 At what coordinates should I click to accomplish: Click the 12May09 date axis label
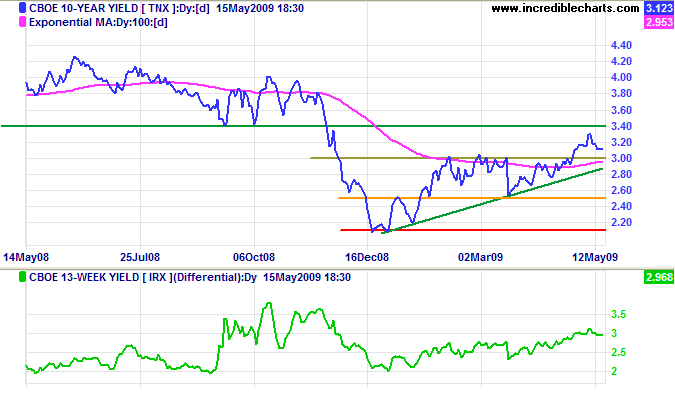[595, 257]
